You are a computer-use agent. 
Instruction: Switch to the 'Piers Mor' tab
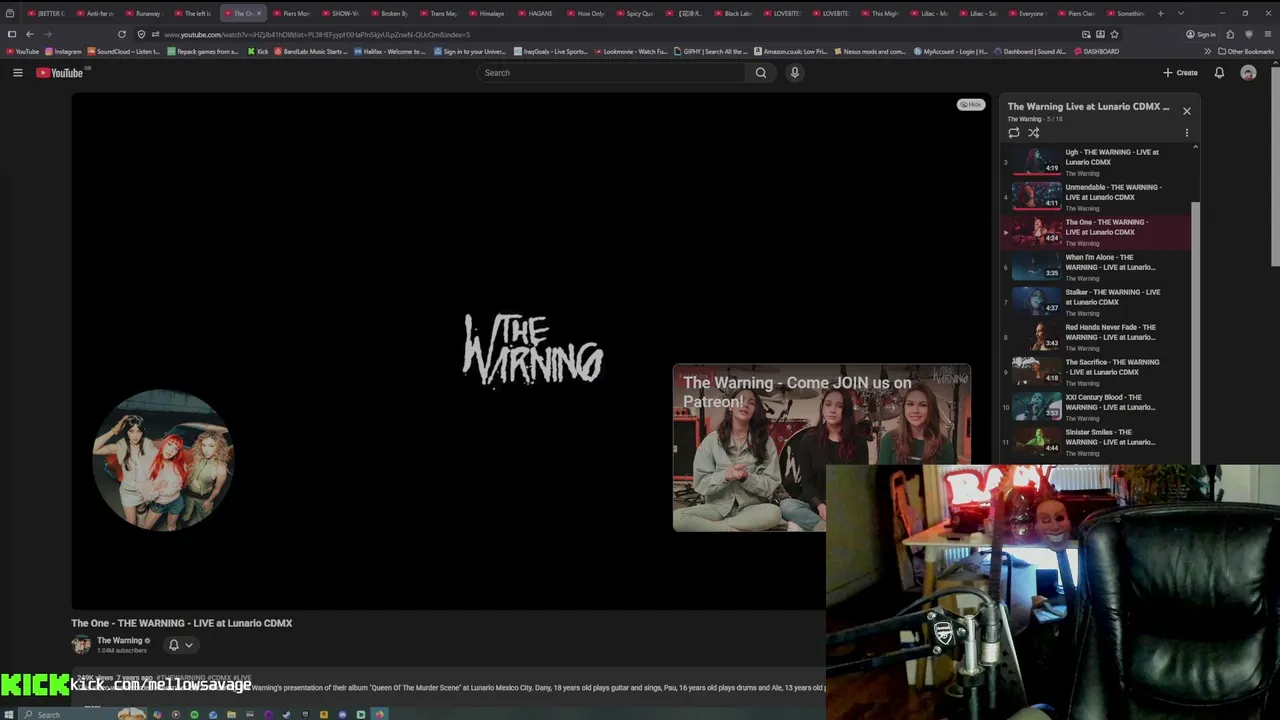tap(292, 13)
